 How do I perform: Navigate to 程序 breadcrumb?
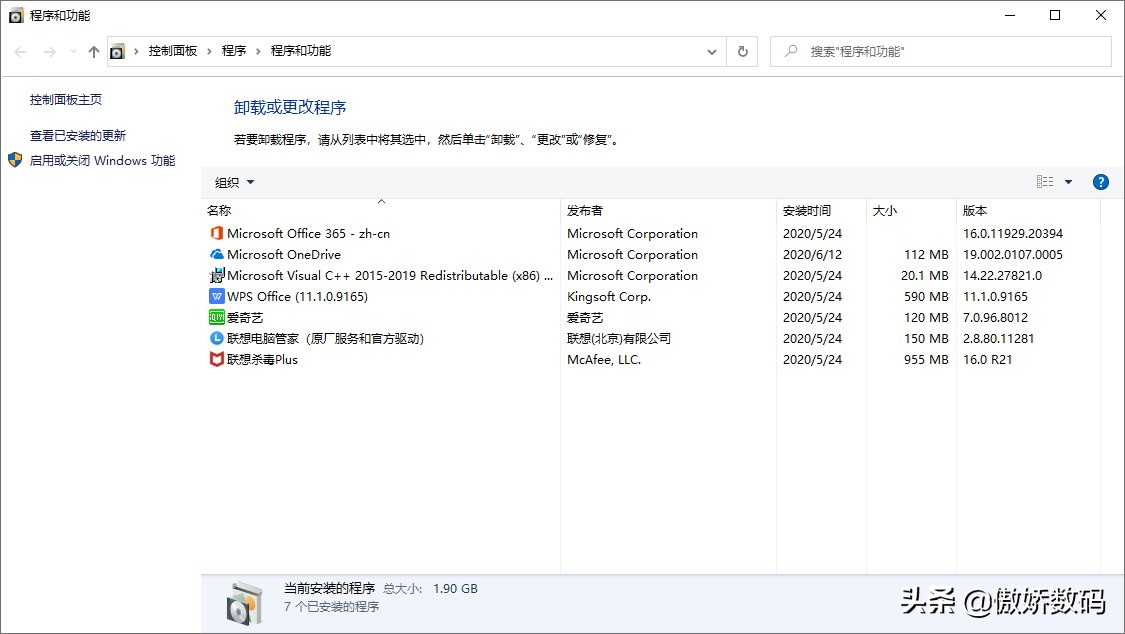click(x=234, y=51)
